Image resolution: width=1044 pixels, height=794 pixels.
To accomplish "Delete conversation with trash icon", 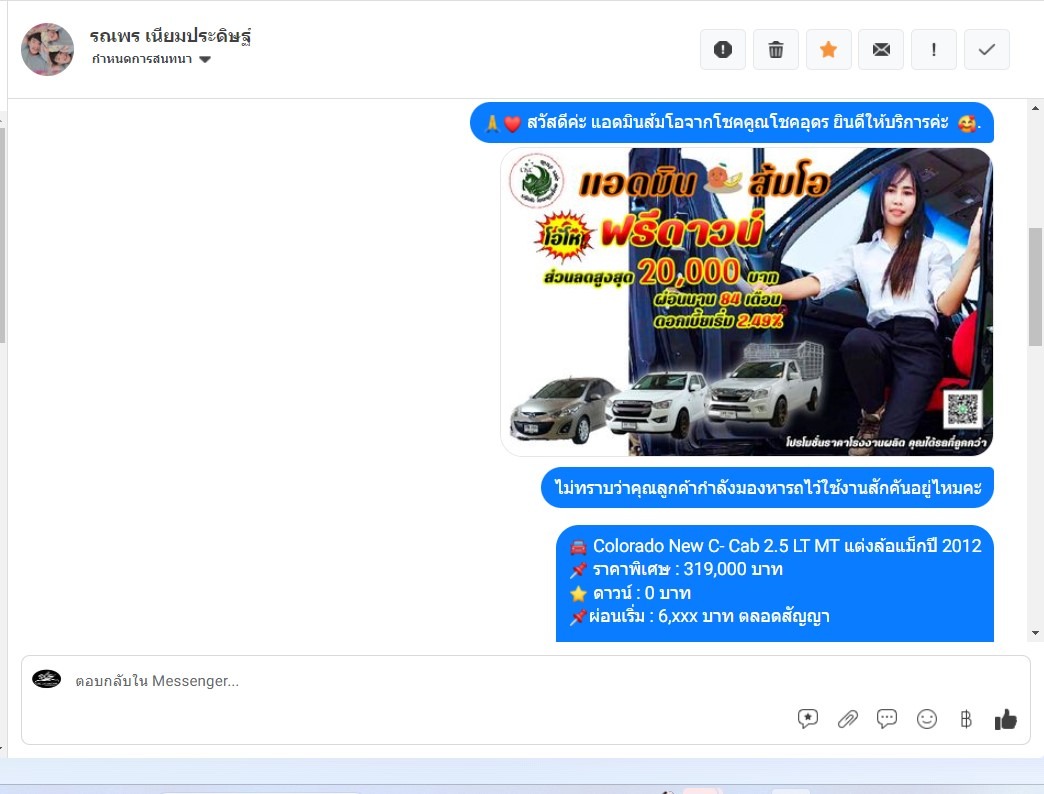I will [x=776, y=49].
